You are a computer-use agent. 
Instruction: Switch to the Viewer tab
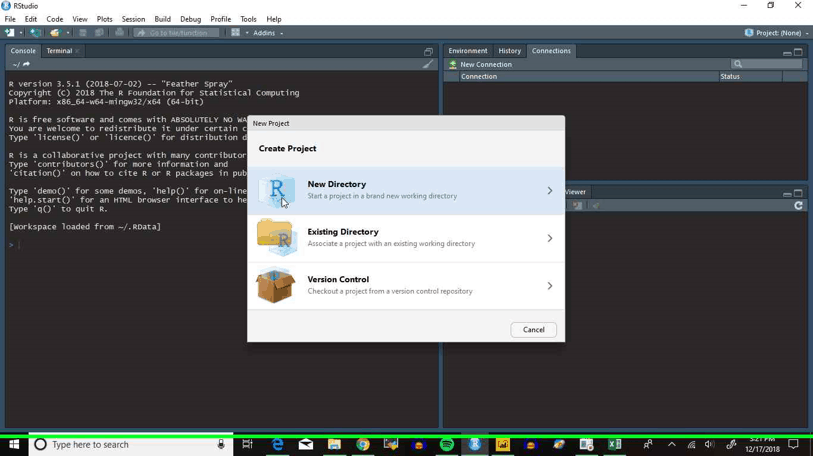pos(575,192)
